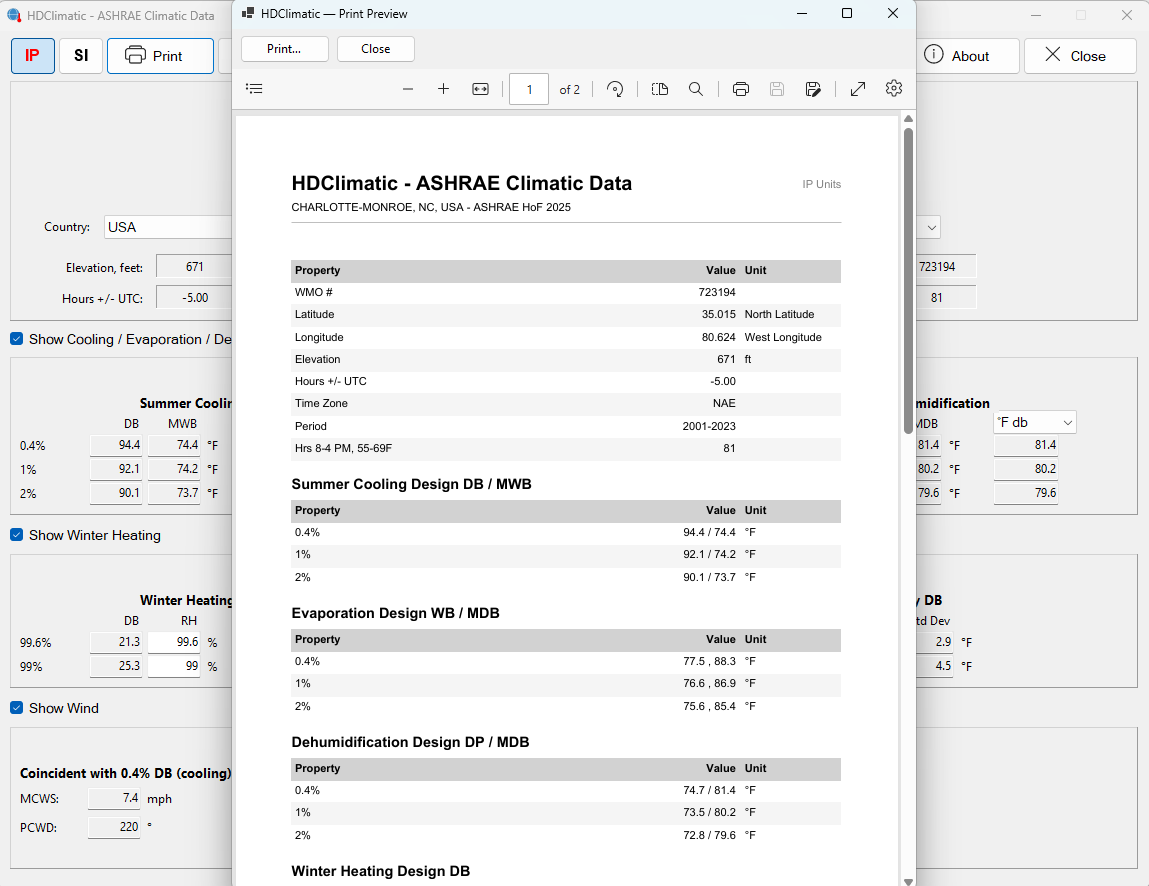Click the right field showing 81.4
This screenshot has width=1149, height=886.
(1025, 445)
